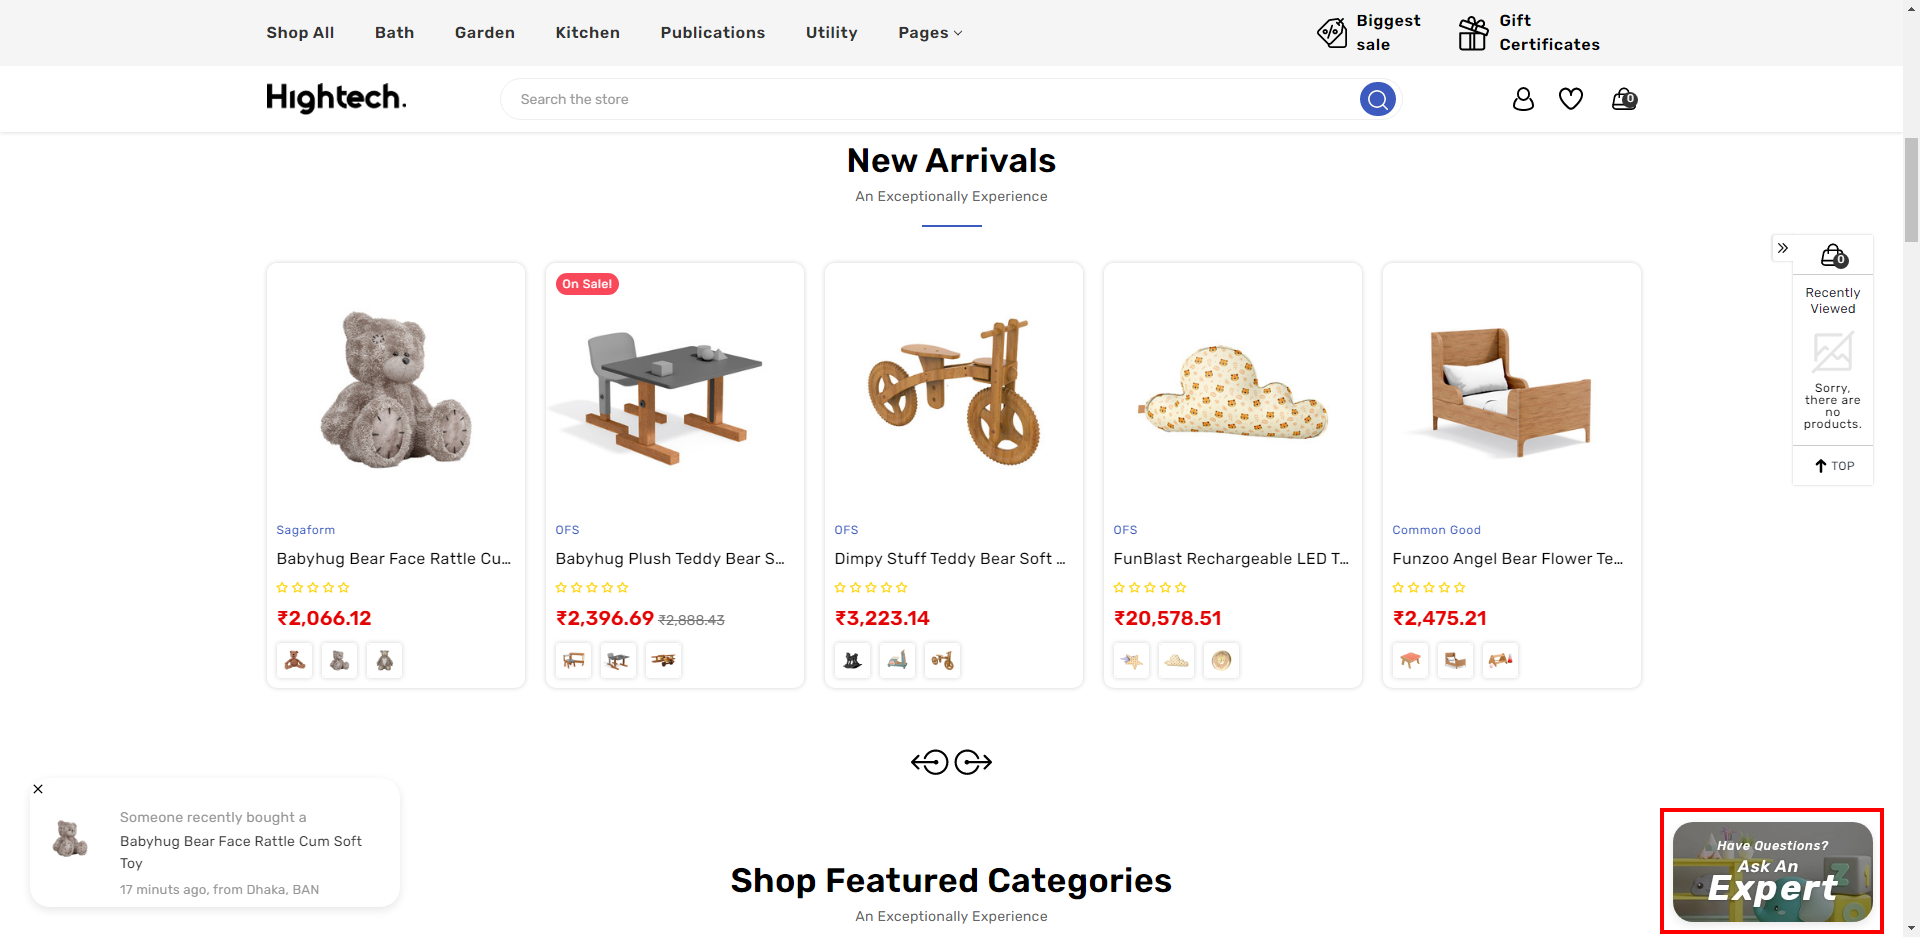
Task: Click the Biggest sale tag icon
Action: tap(1332, 33)
